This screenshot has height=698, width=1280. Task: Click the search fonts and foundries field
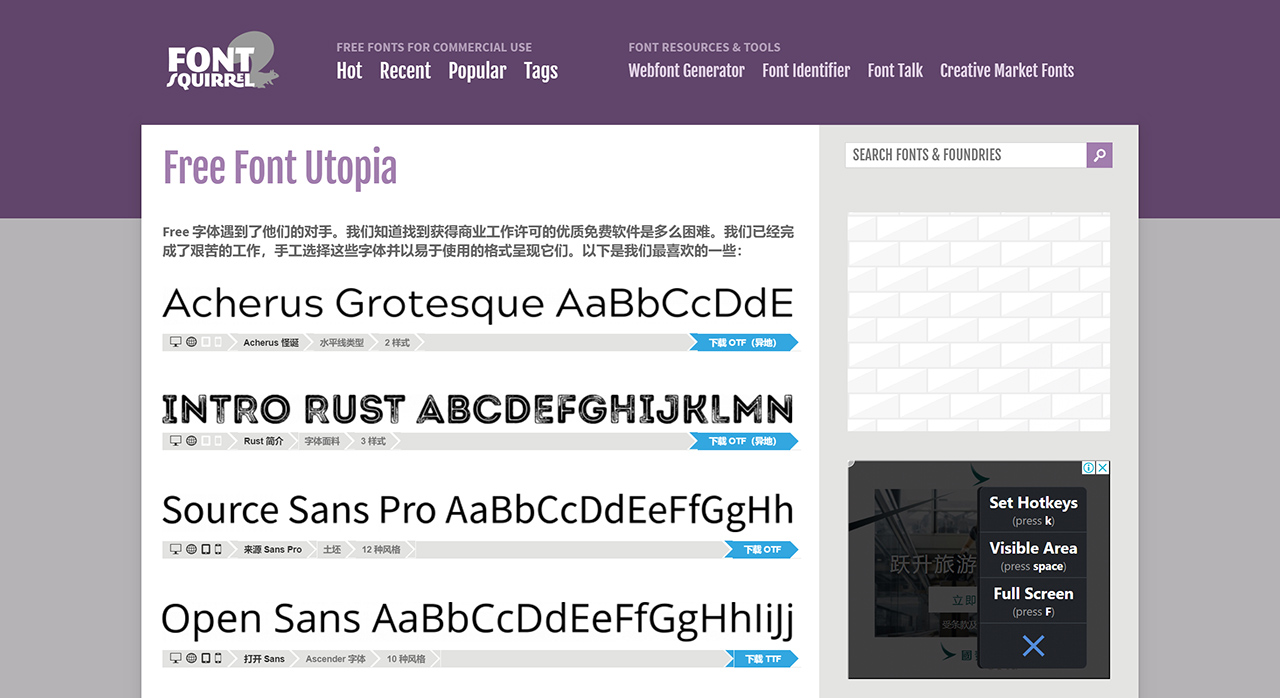point(960,155)
